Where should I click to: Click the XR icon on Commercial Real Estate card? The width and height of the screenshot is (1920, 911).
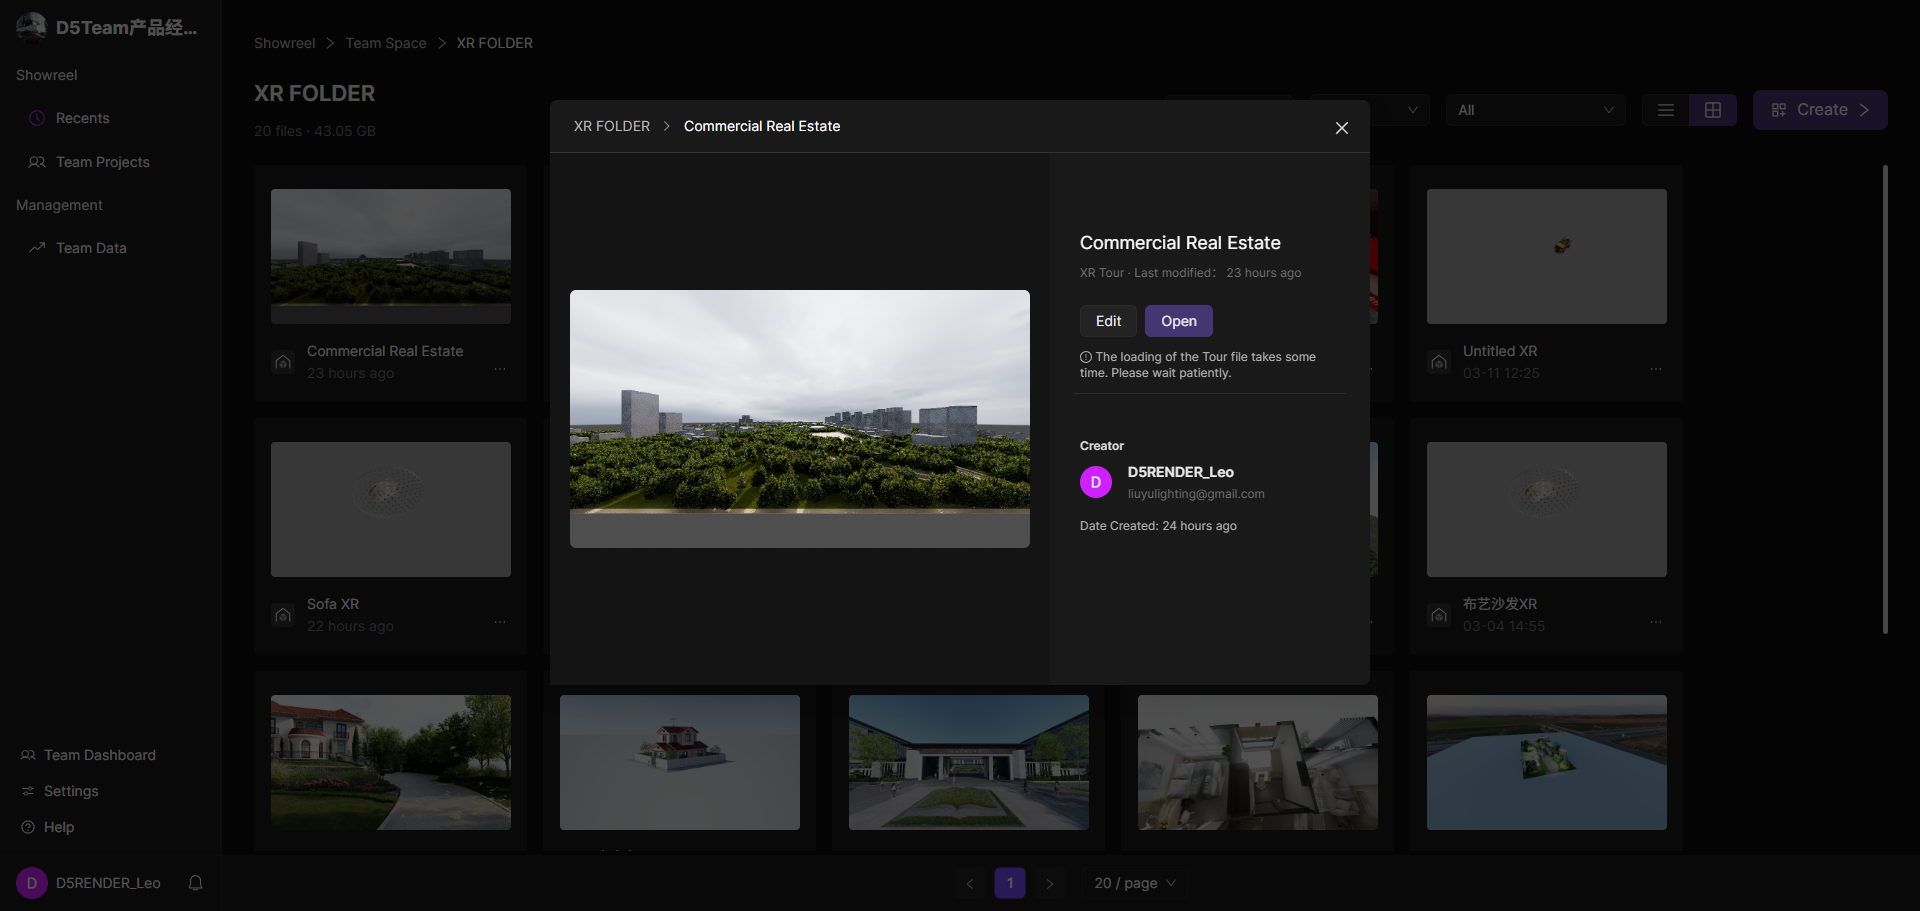click(x=283, y=362)
